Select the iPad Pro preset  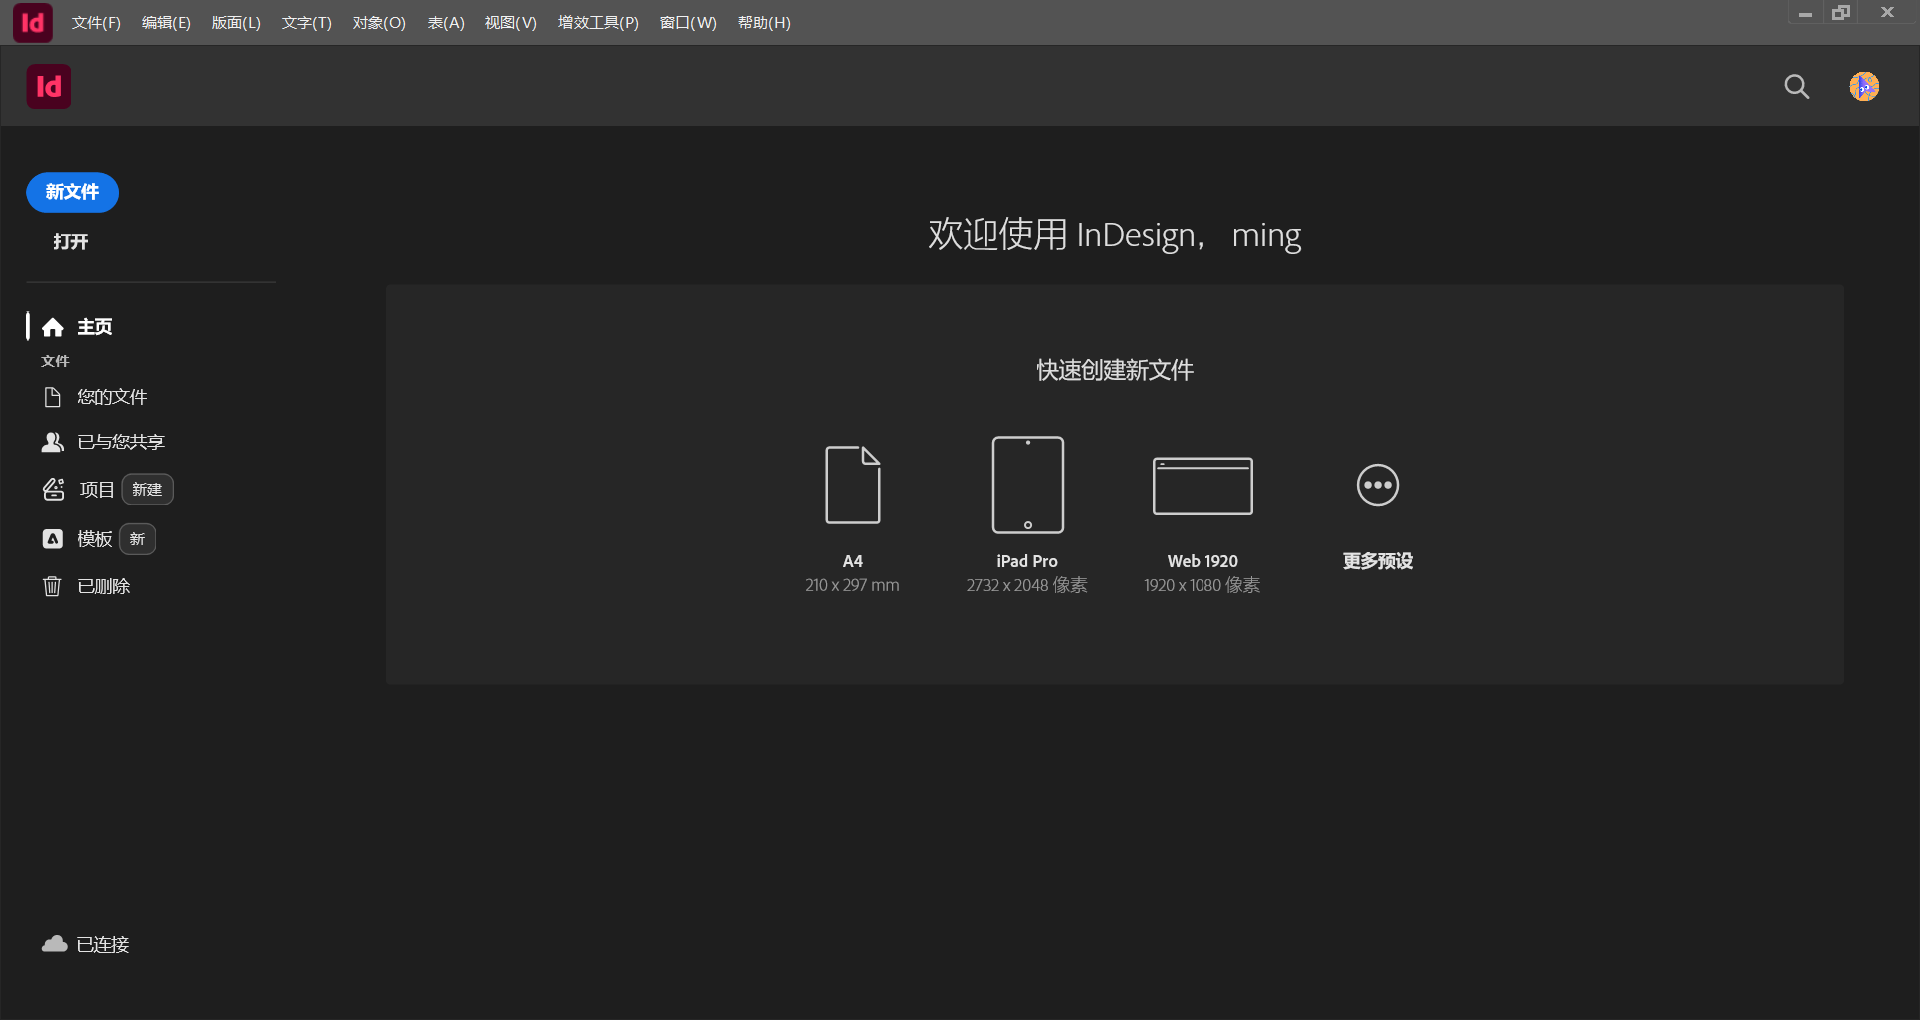[x=1026, y=485]
